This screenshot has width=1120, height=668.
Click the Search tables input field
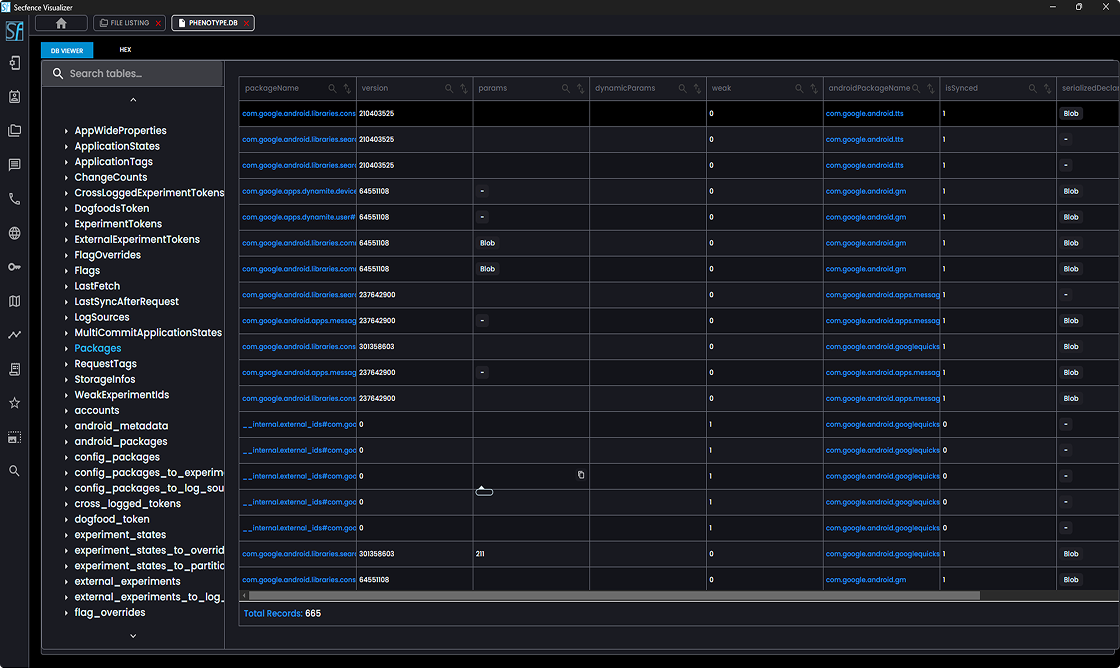coord(133,74)
